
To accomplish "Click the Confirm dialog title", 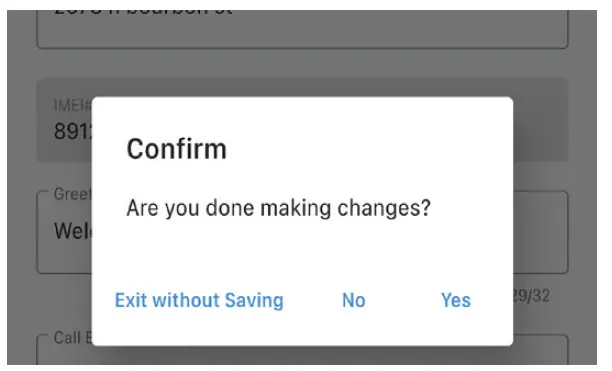I will click(x=176, y=149).
